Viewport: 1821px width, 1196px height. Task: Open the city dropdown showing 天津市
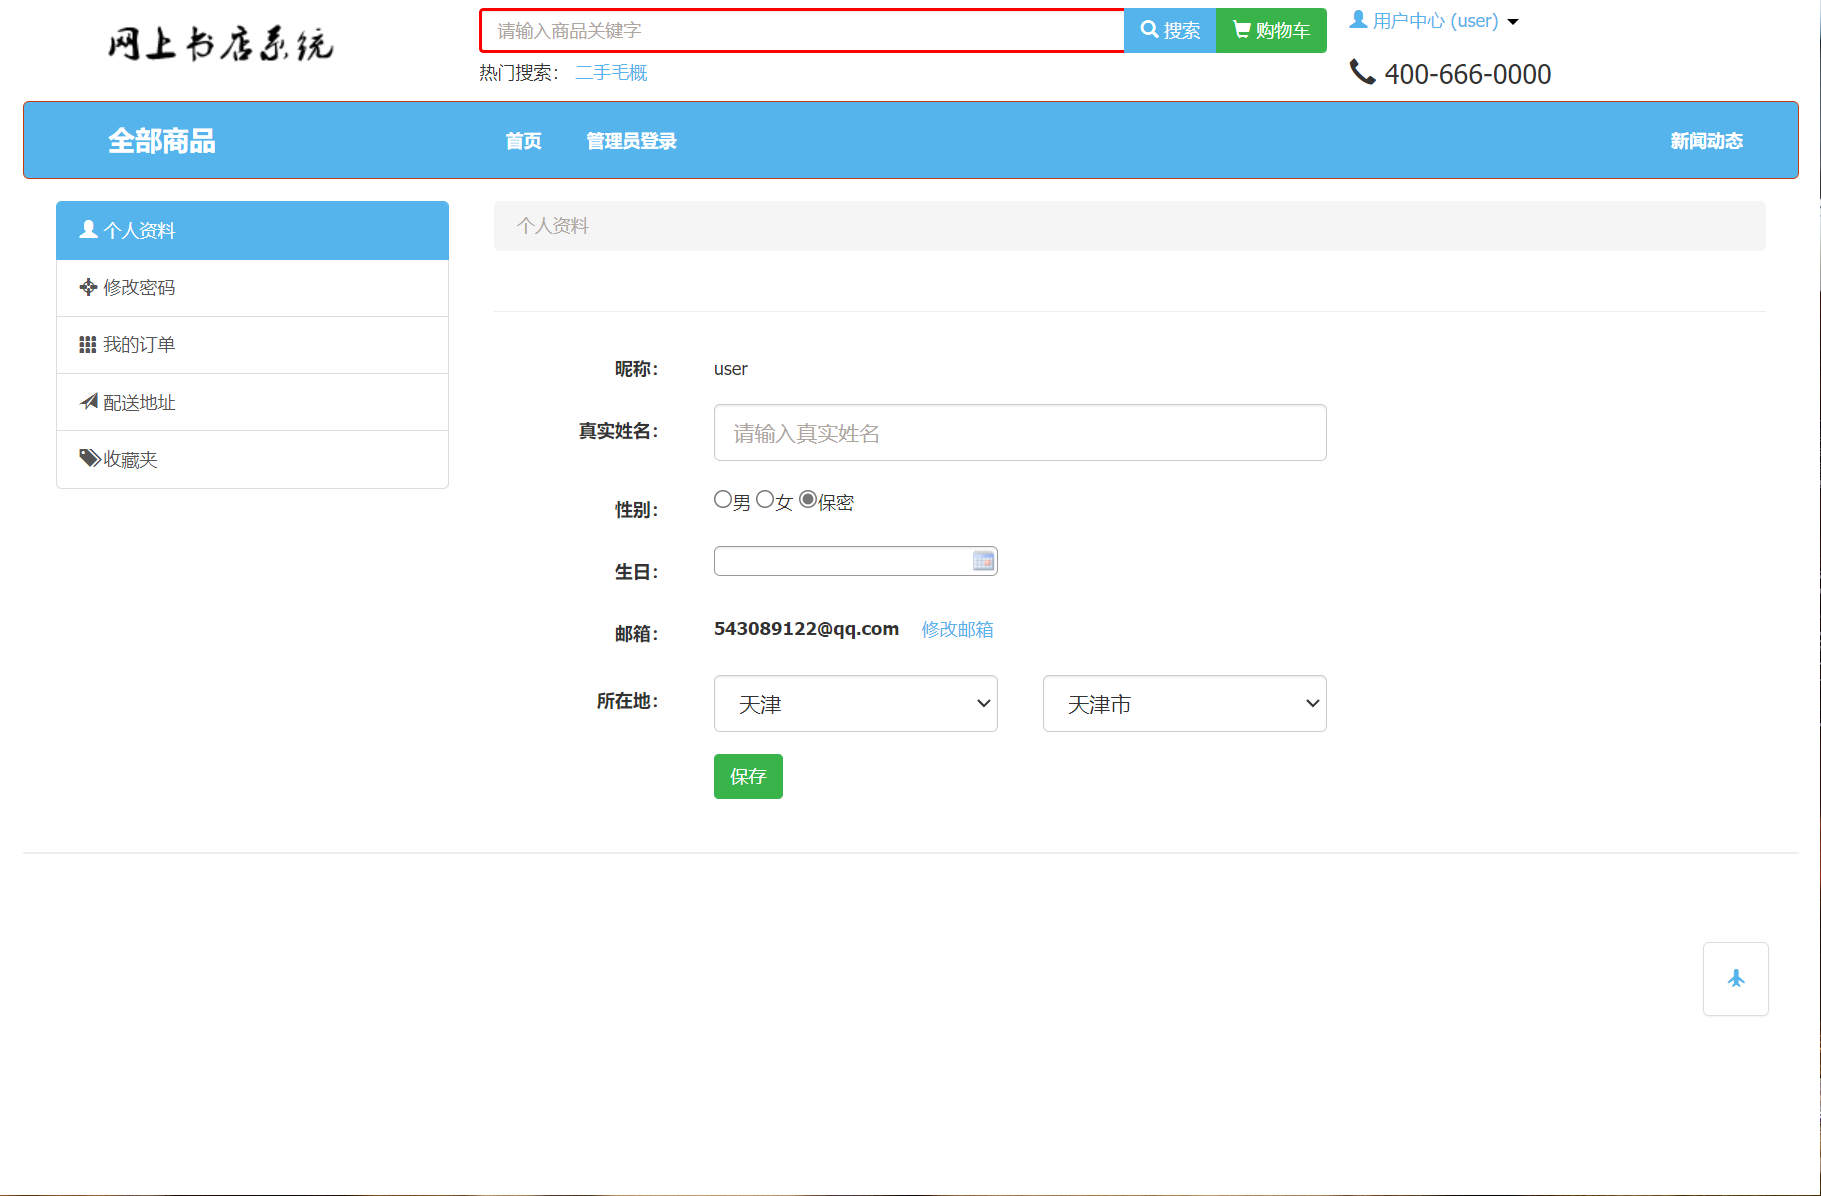[x=1184, y=704]
